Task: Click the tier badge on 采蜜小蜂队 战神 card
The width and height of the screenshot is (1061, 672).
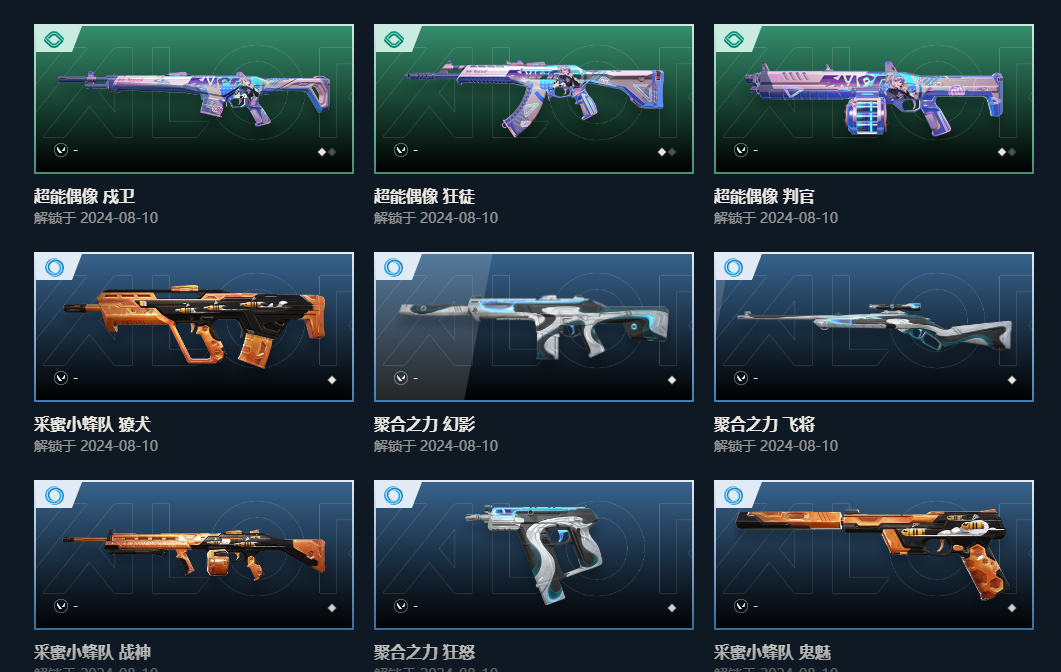Action: (x=54, y=496)
